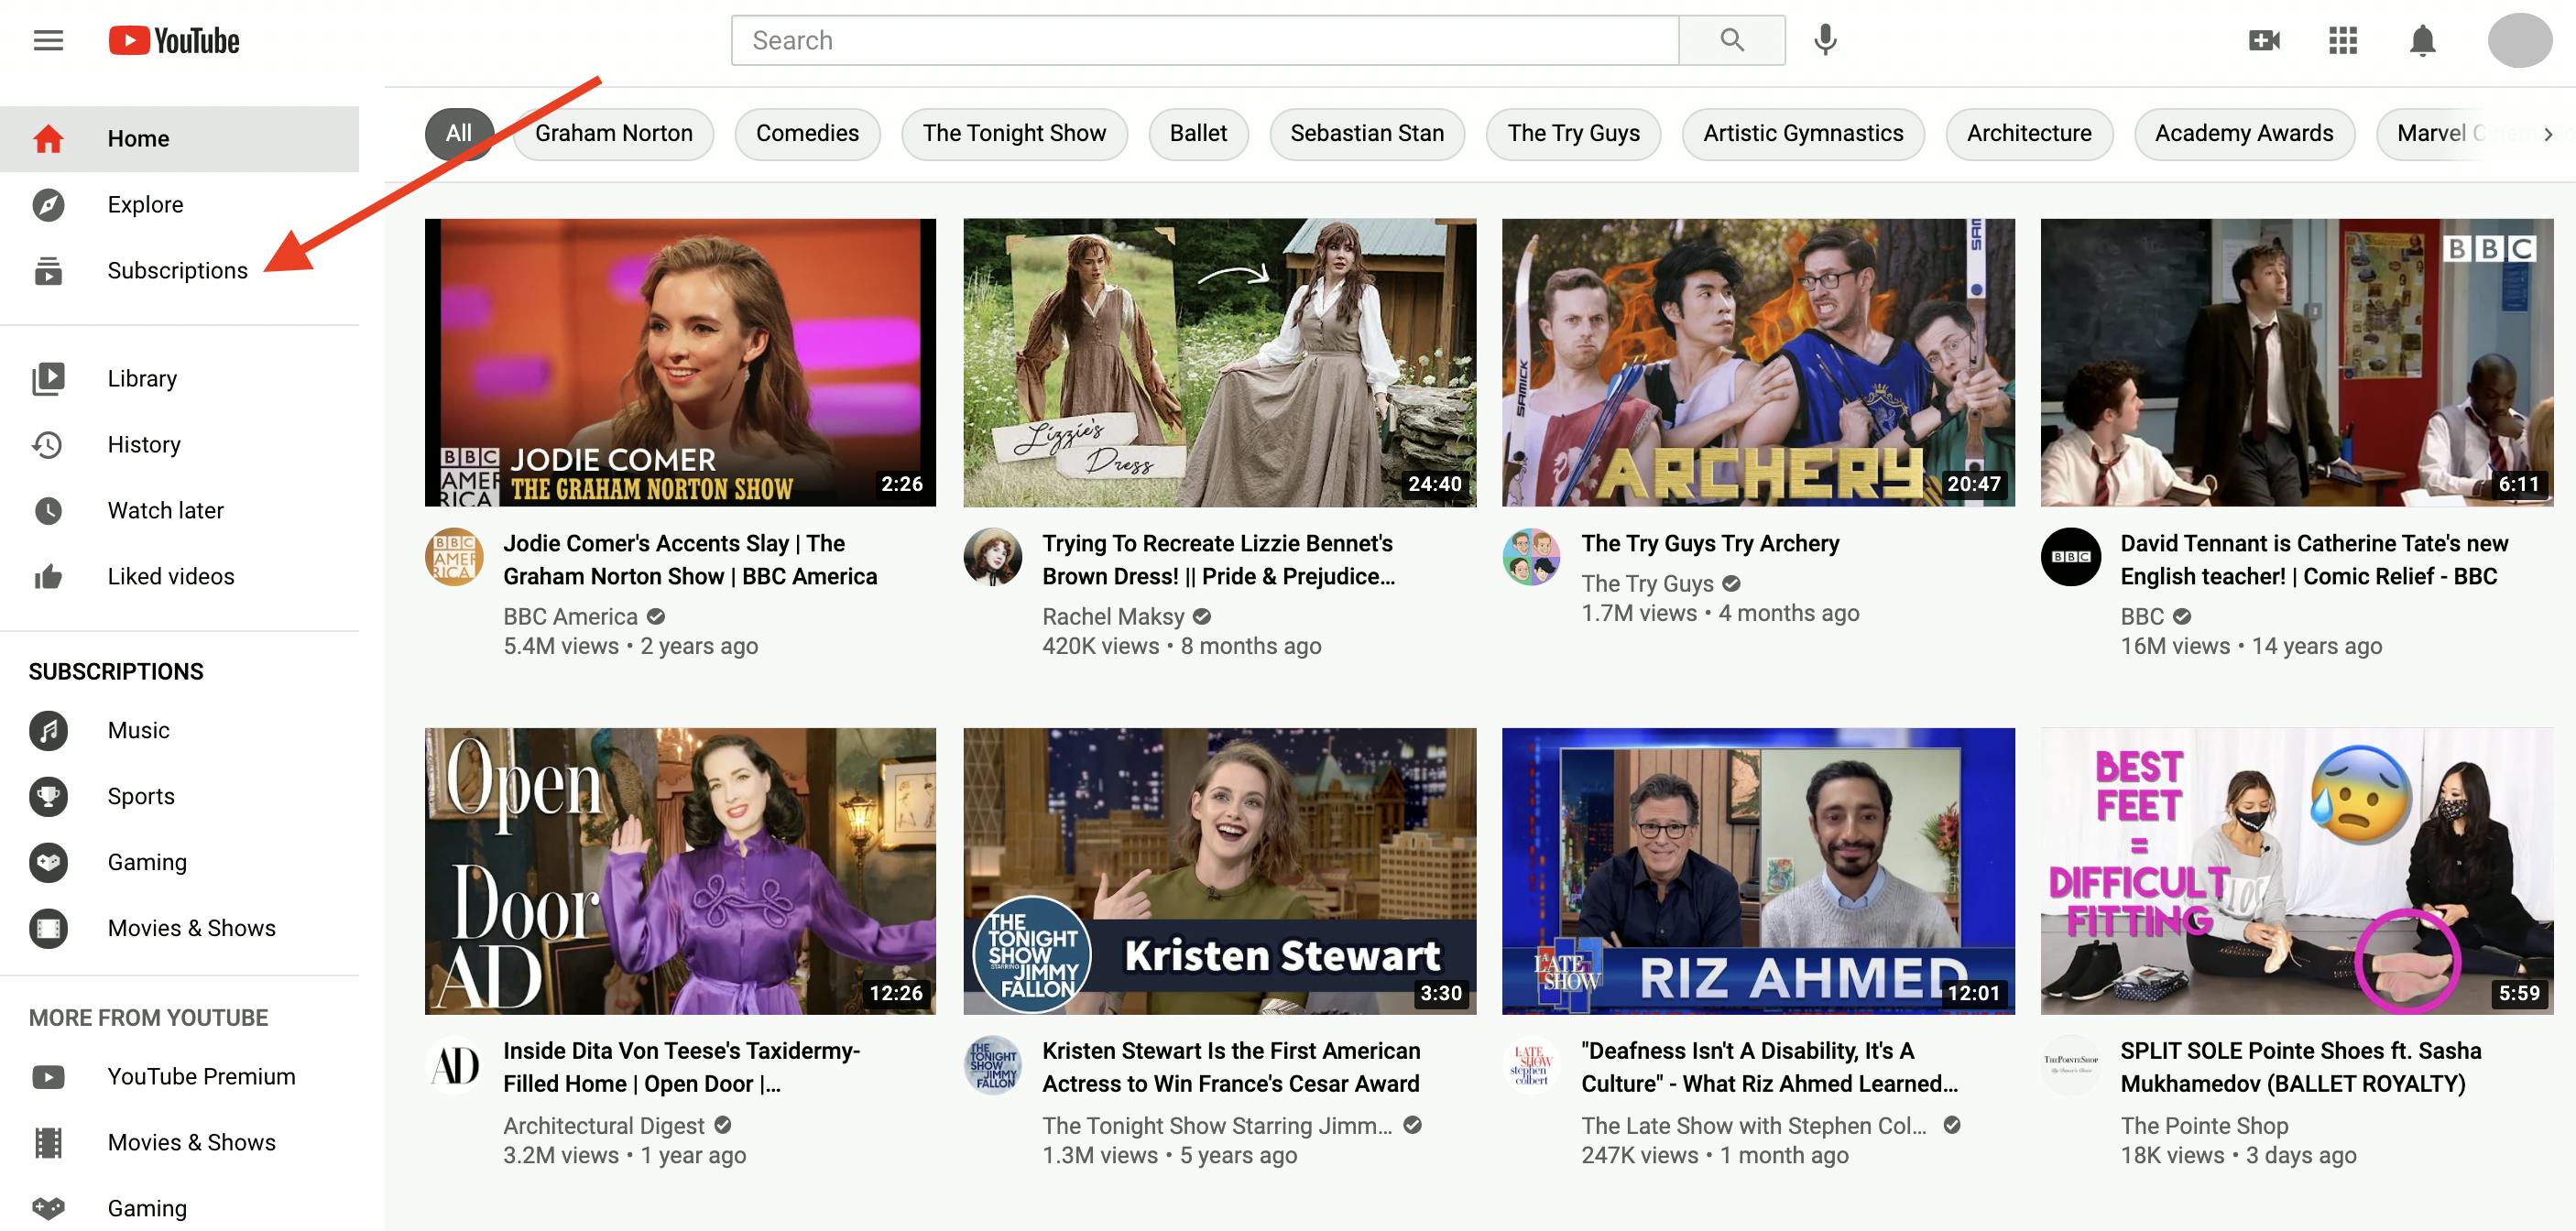The width and height of the screenshot is (2576, 1231).
Task: Click The Try Guys channel avatar
Action: pyautogui.click(x=1531, y=557)
